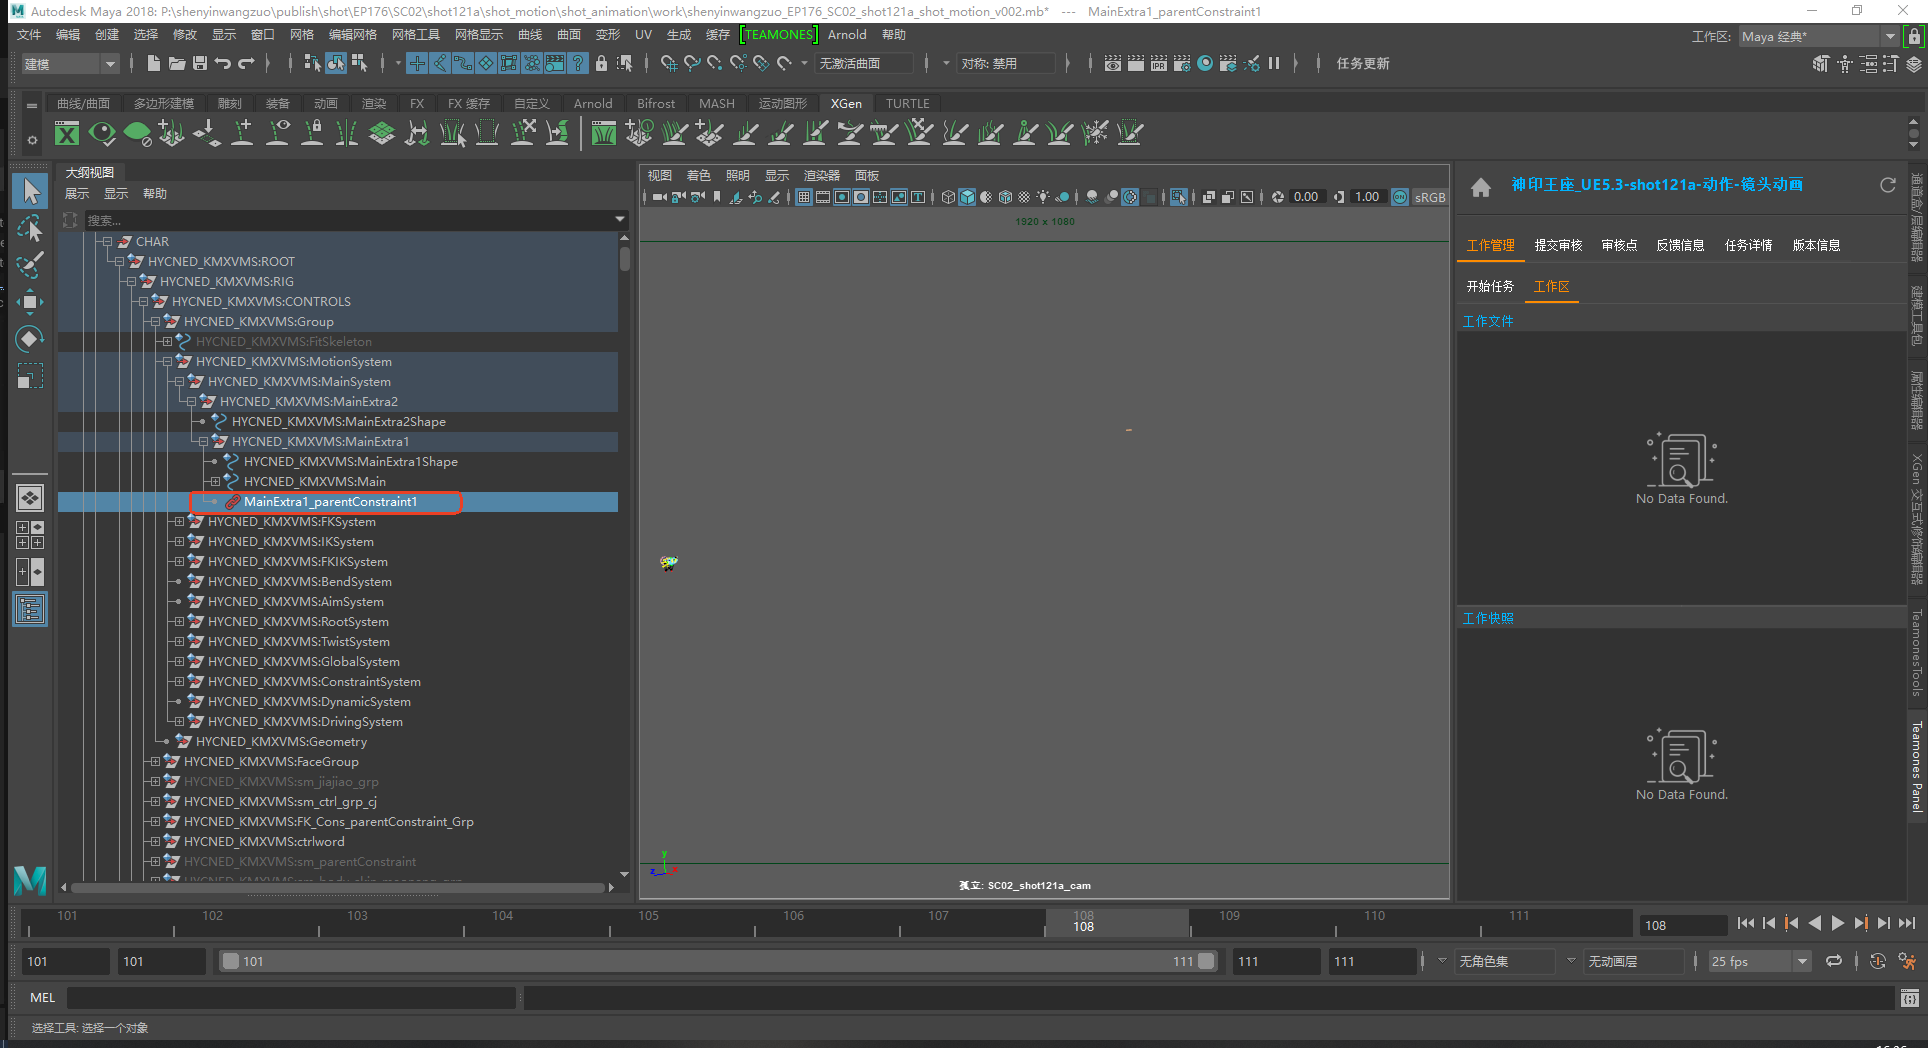The height and width of the screenshot is (1048, 1928).
Task: Jump to the start of playback range
Action: 1745,924
